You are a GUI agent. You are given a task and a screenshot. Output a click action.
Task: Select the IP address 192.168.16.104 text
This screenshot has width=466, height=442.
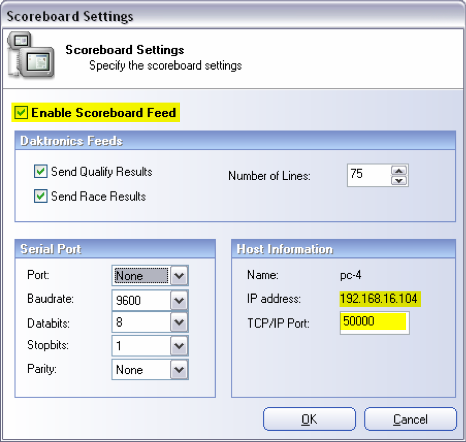pyautogui.click(x=379, y=298)
